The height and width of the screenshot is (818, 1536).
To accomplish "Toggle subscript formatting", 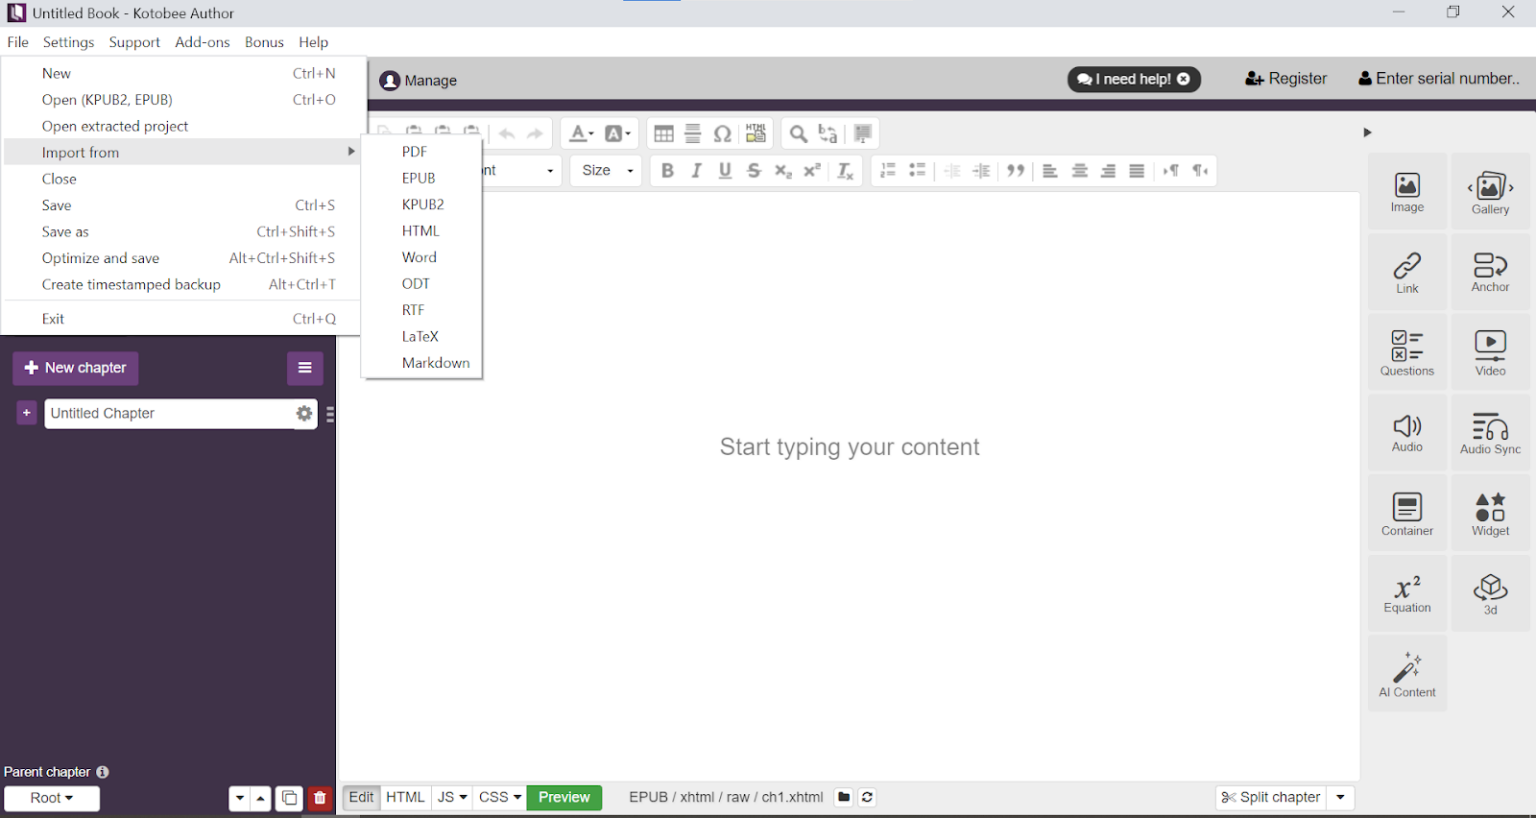I will [783, 171].
